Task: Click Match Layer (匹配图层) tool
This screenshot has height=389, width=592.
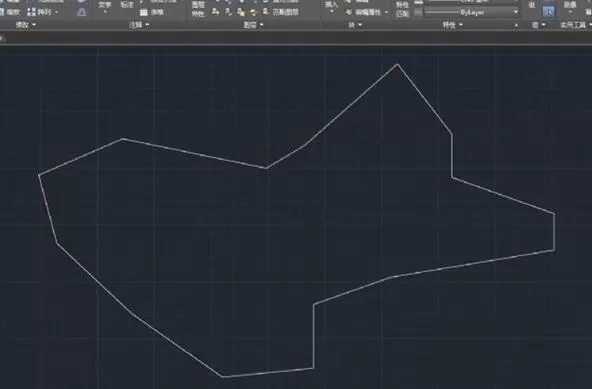Action: click(x=281, y=12)
